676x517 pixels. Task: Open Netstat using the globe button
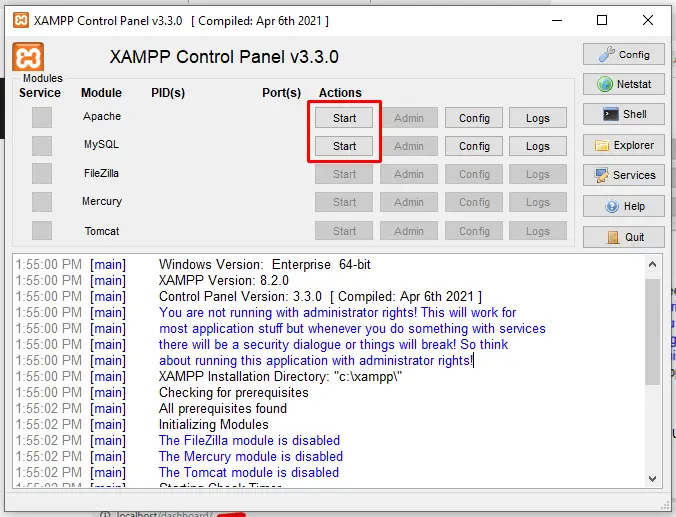623,84
